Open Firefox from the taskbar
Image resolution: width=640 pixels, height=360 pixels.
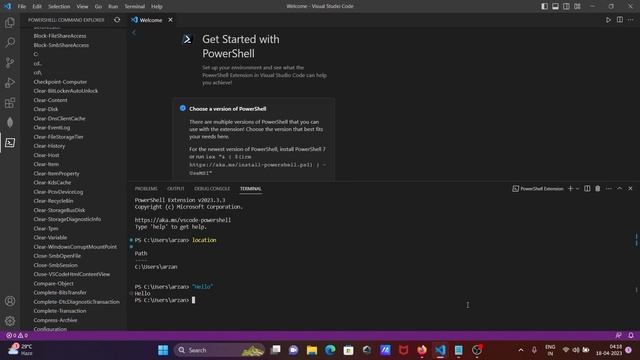click(x=422, y=350)
